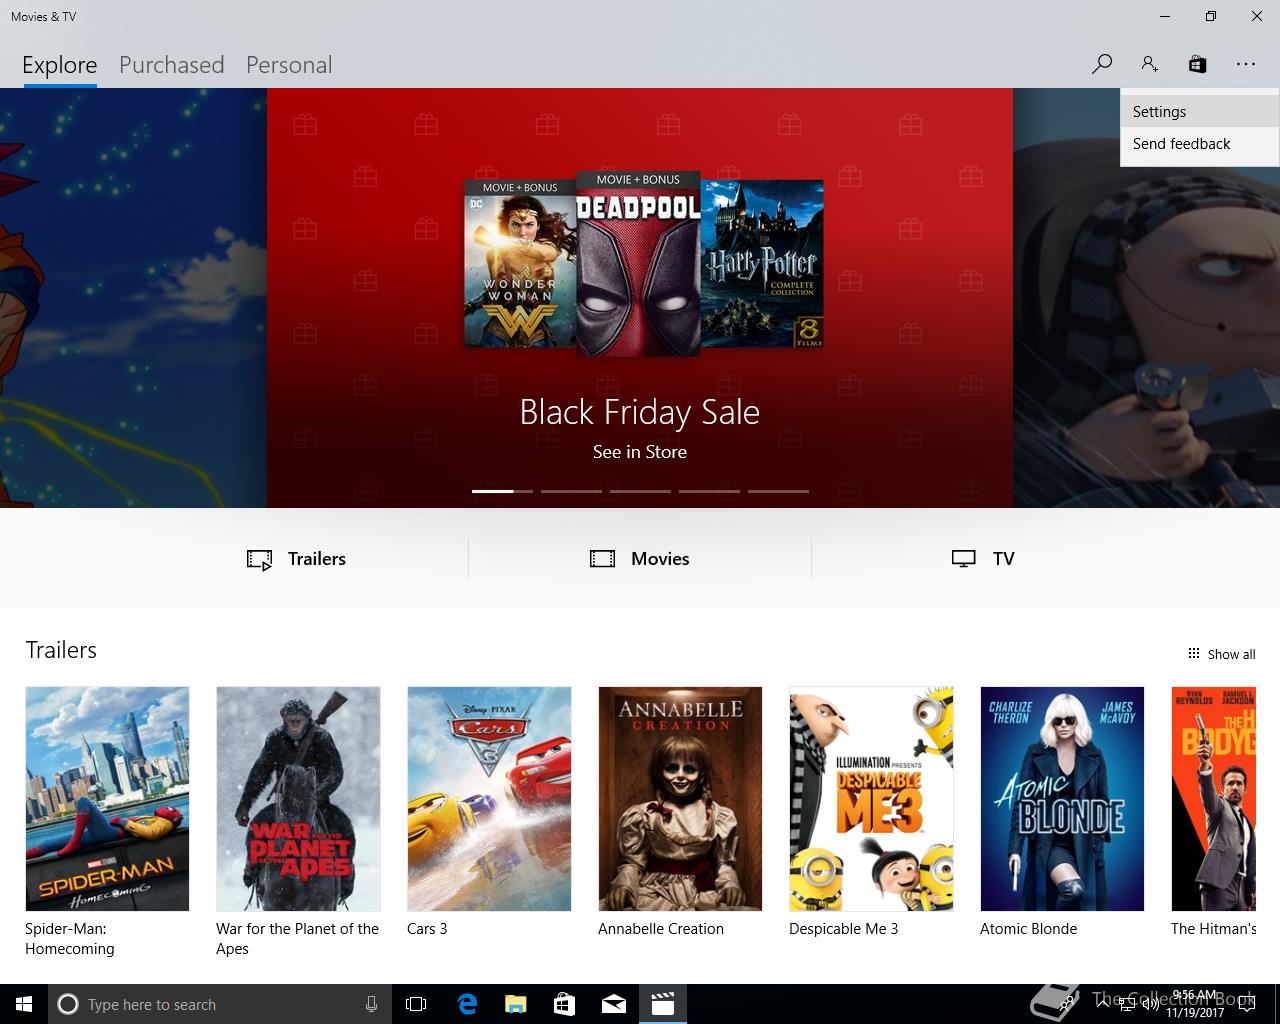
Task: Open Microsoft Store taskbar icon
Action: pos(564,1004)
